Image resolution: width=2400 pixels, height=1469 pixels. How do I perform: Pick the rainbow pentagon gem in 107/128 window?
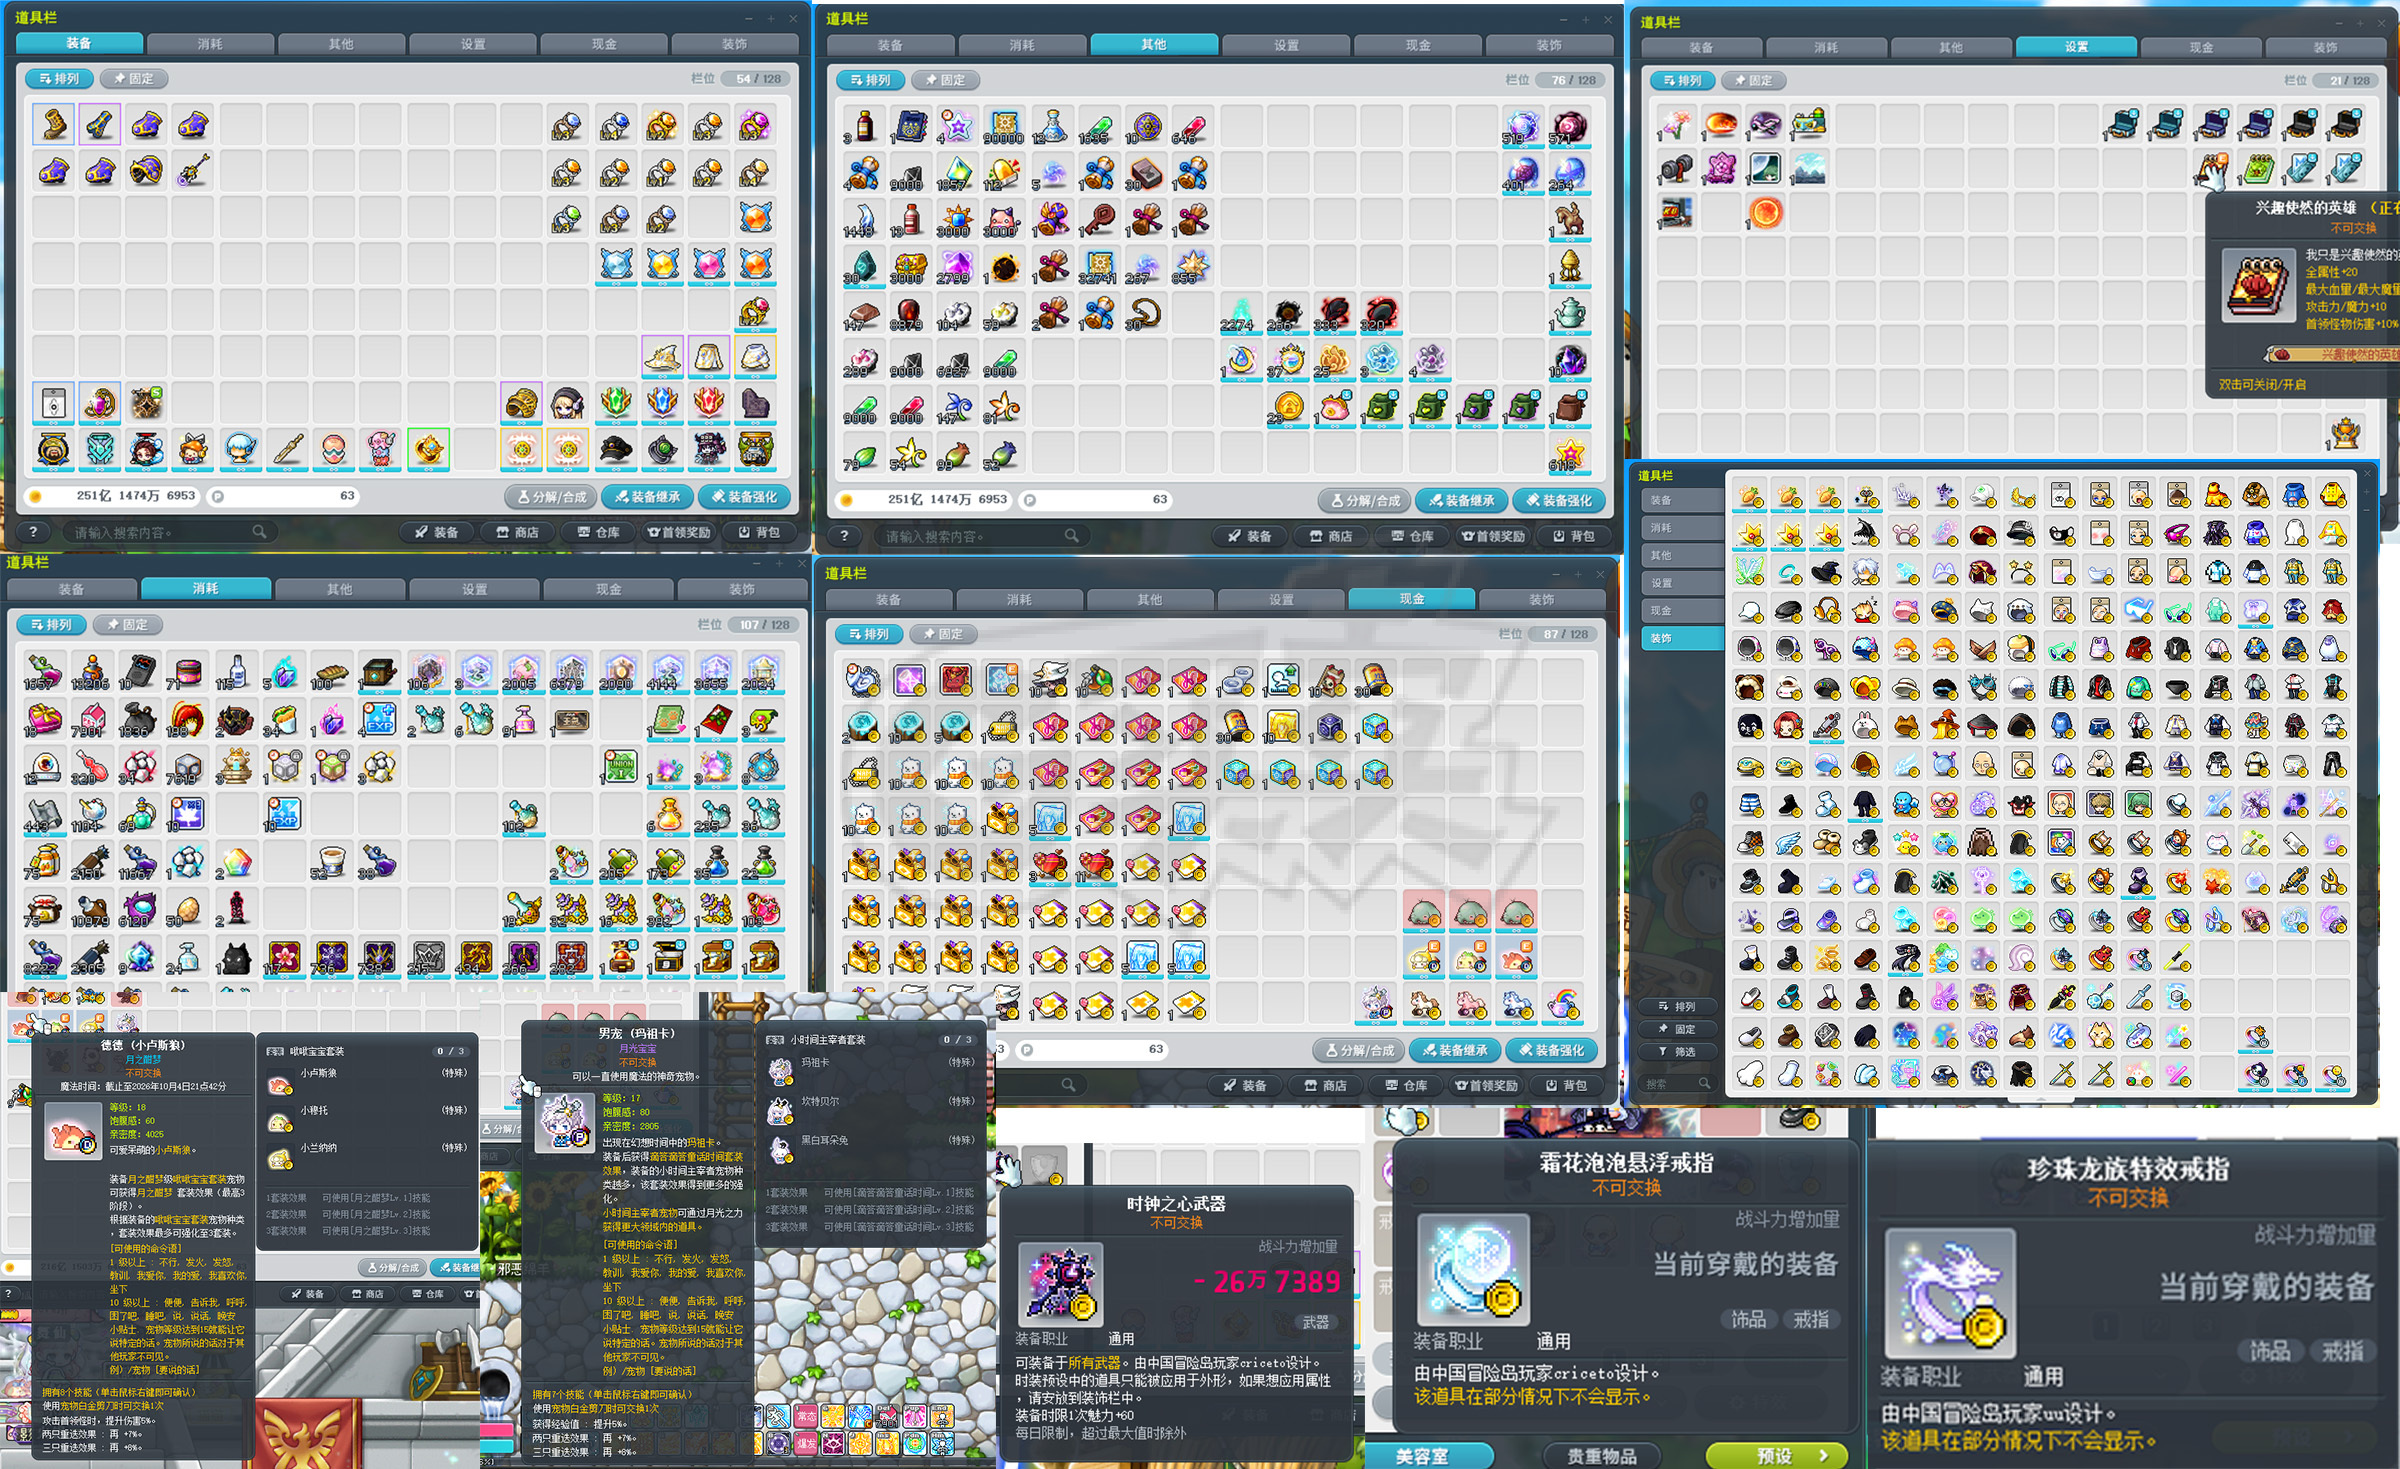click(235, 862)
